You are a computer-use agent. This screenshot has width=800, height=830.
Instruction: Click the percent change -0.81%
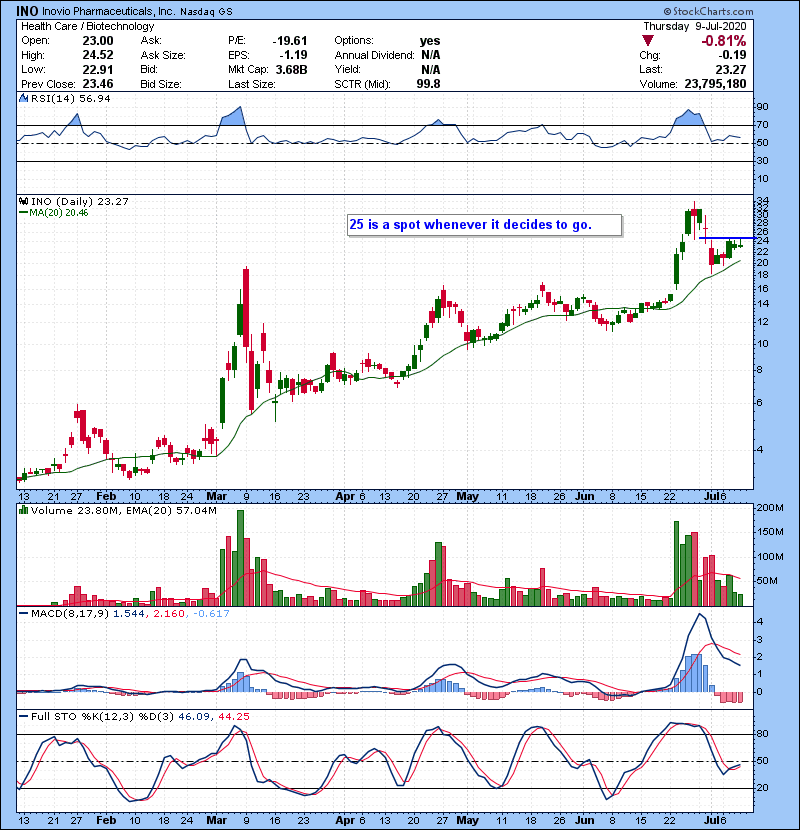coord(724,41)
